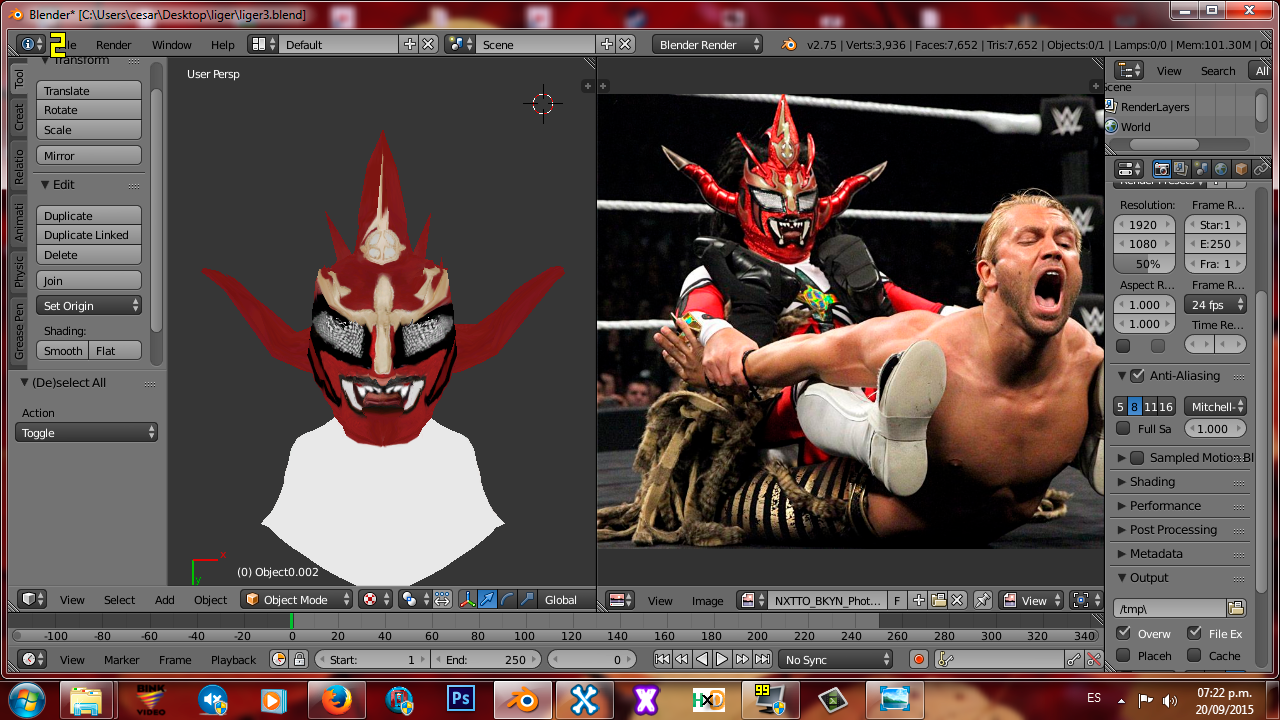The width and height of the screenshot is (1280, 720).
Task: Unlink the NXTTO_BKYN image with X icon
Action: (957, 600)
